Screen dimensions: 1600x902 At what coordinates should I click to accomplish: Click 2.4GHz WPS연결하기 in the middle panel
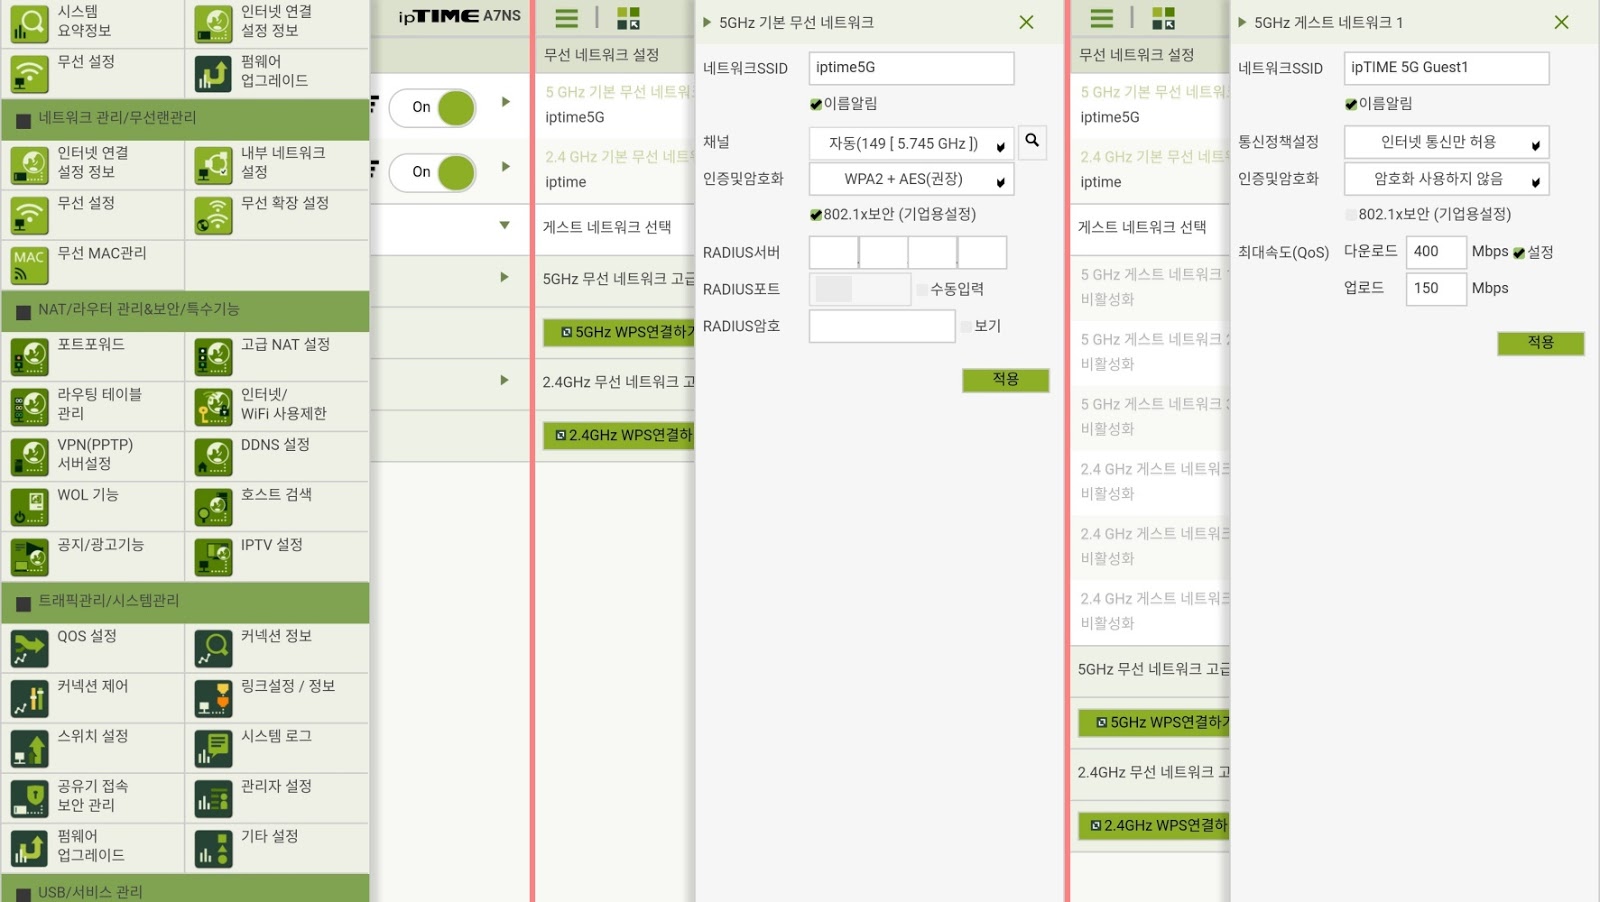coord(619,435)
